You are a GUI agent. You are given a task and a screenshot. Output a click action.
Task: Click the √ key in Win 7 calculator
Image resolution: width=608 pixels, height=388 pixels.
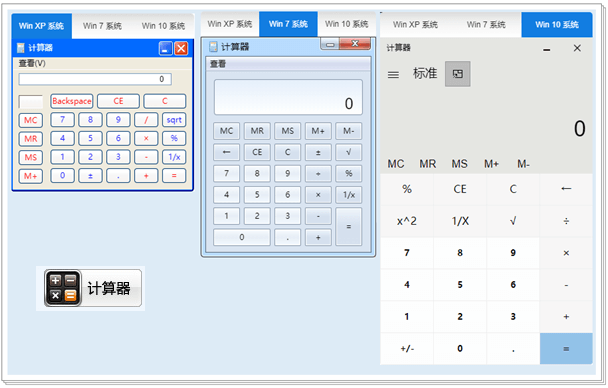349,152
